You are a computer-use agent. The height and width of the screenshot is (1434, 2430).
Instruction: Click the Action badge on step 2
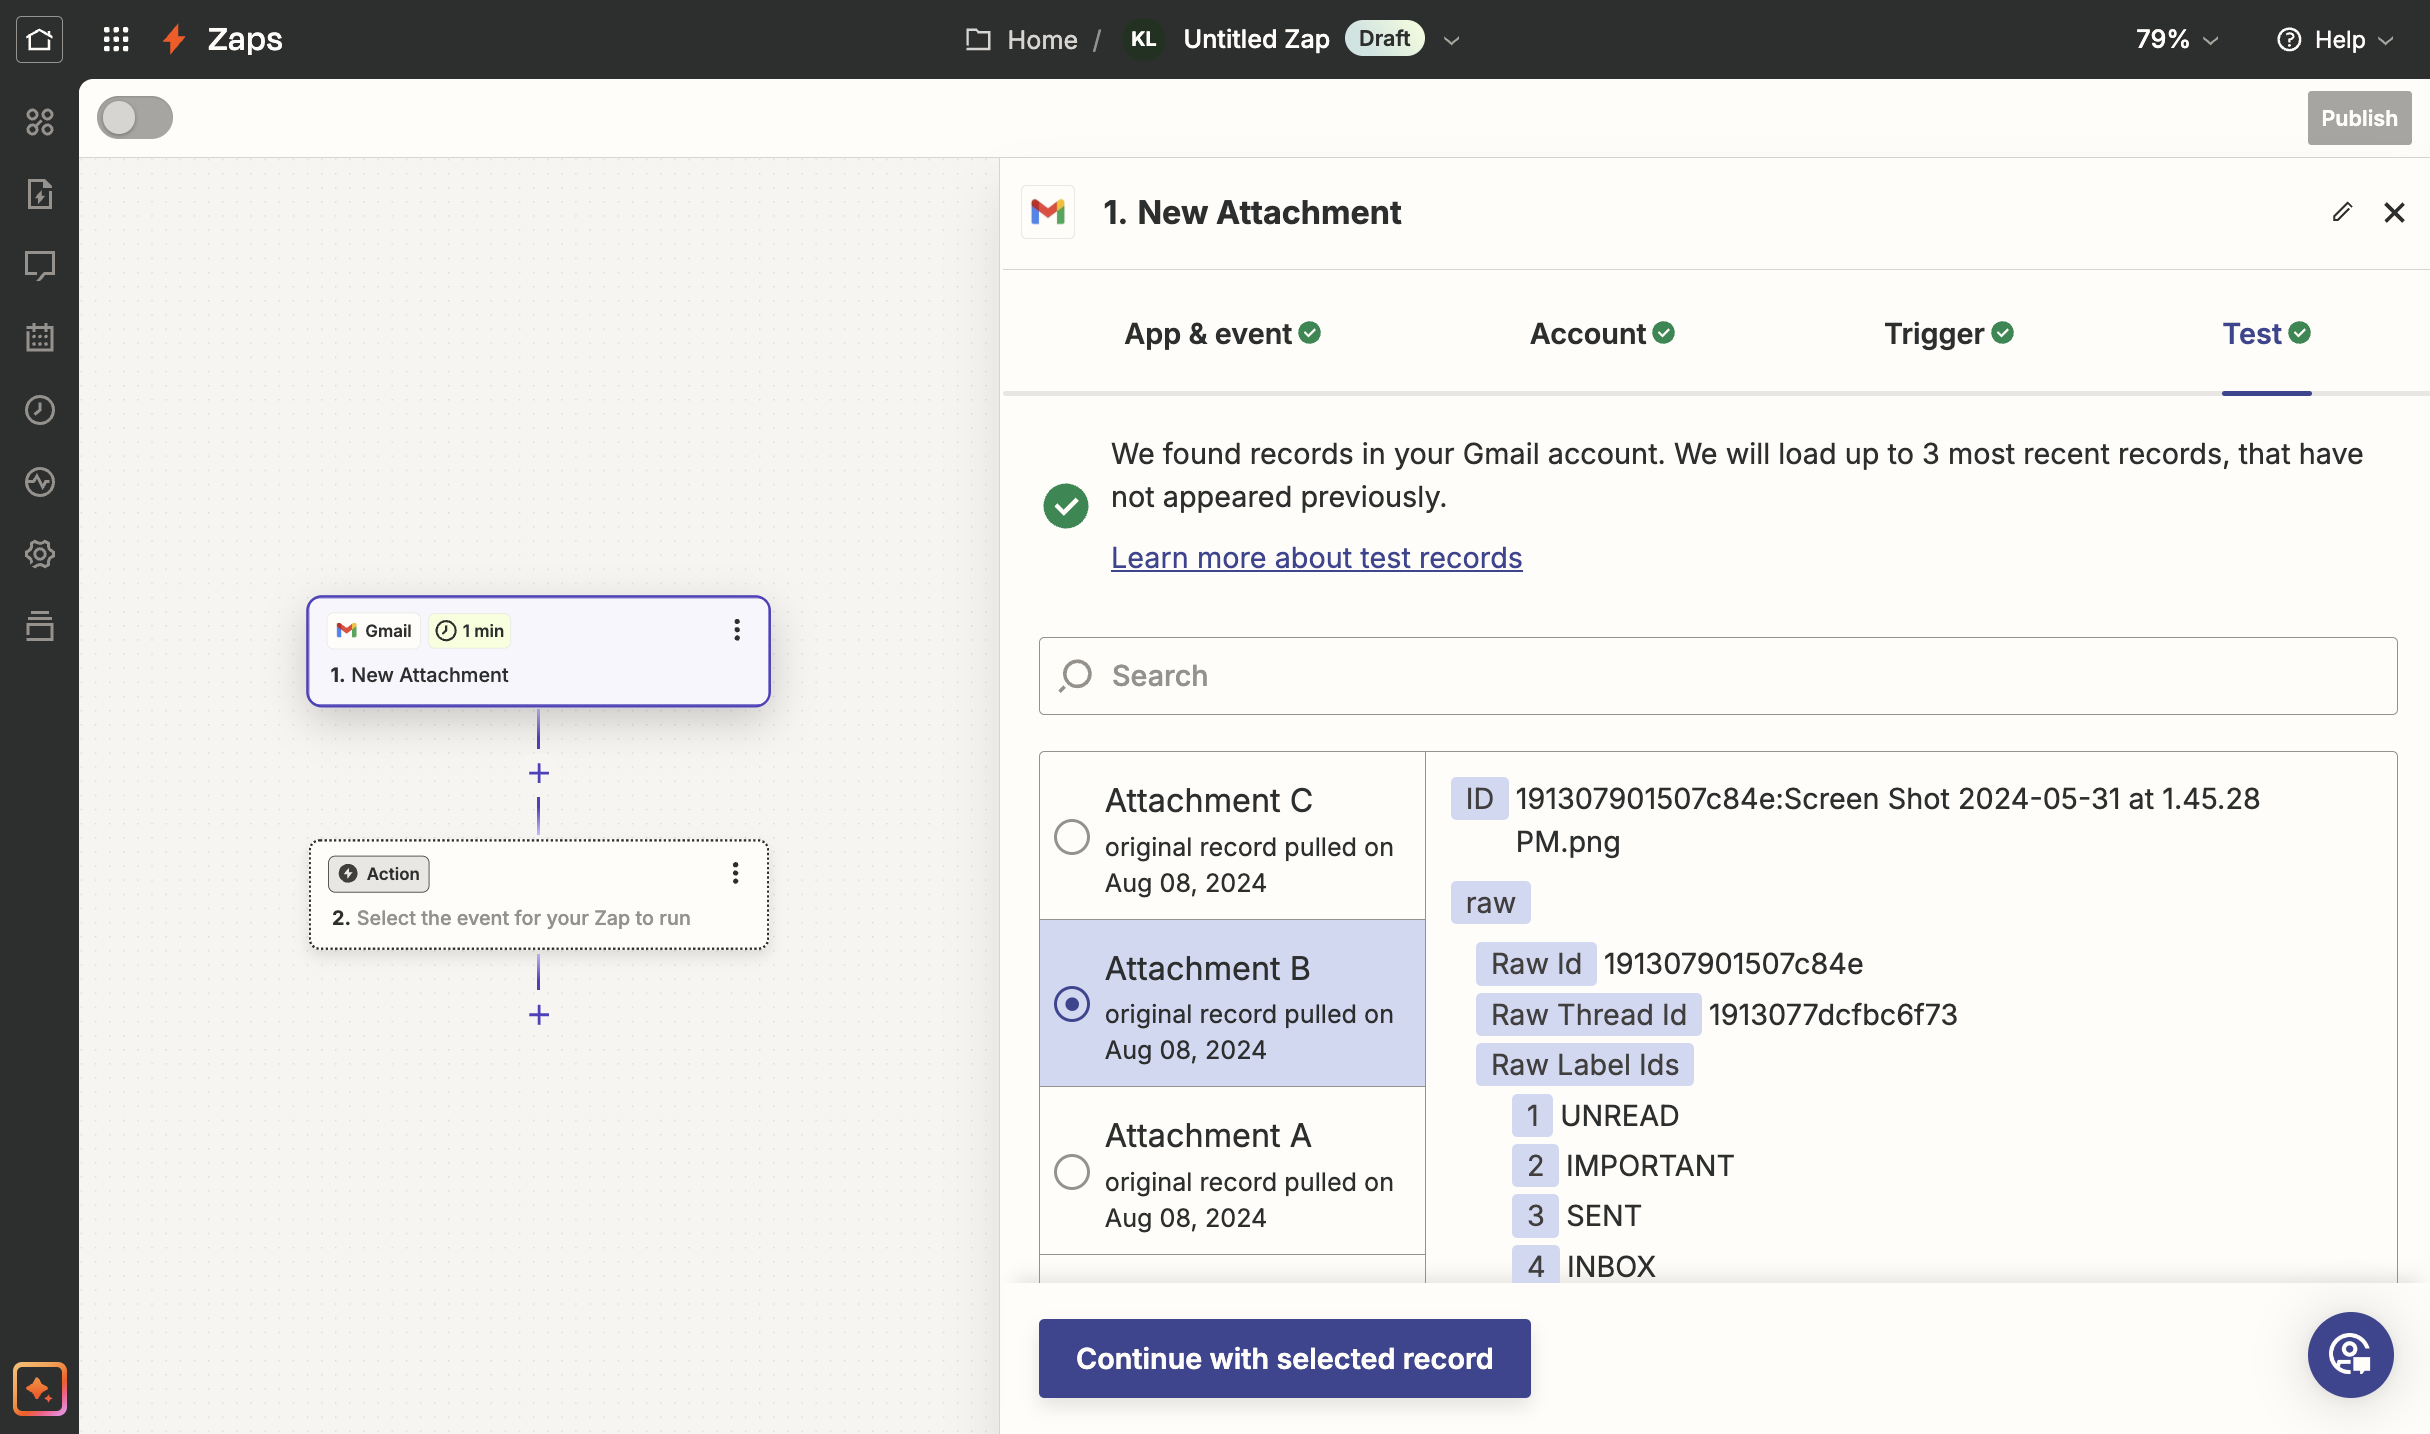[379, 874]
